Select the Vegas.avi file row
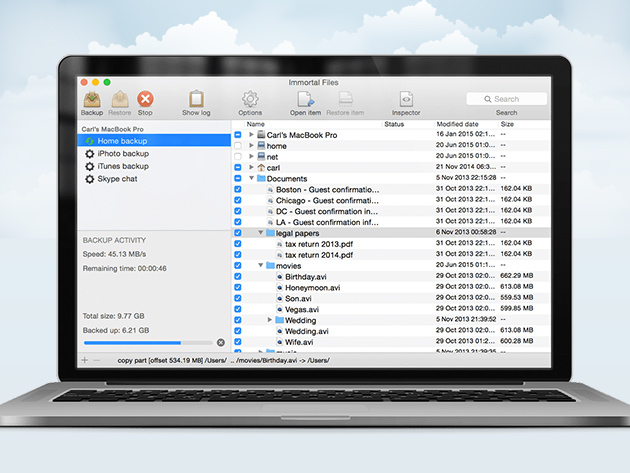630x473 pixels. [391, 309]
